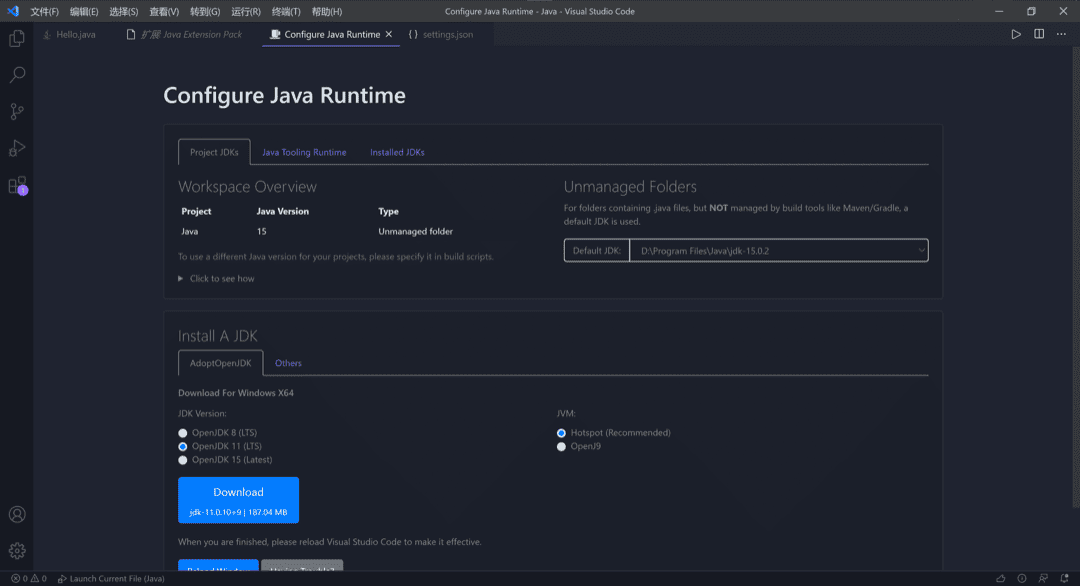Open the 选择(S) menu
Viewport: 1080px width, 586px height.
[124, 12]
